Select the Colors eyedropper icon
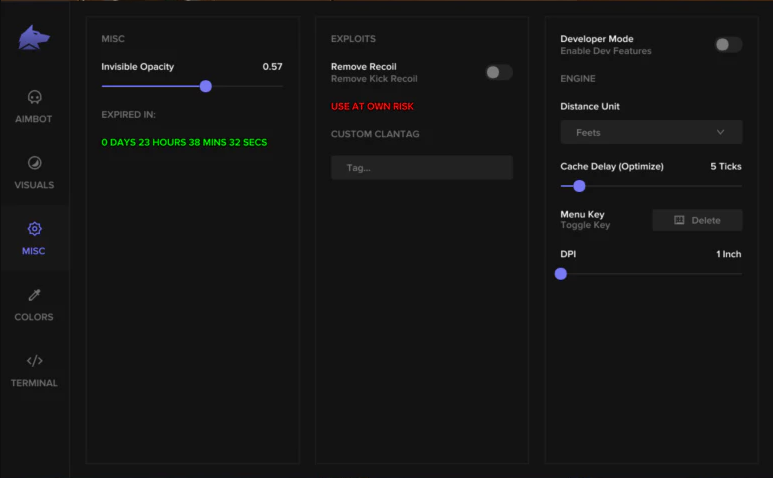The image size is (773, 478). [x=34, y=295]
